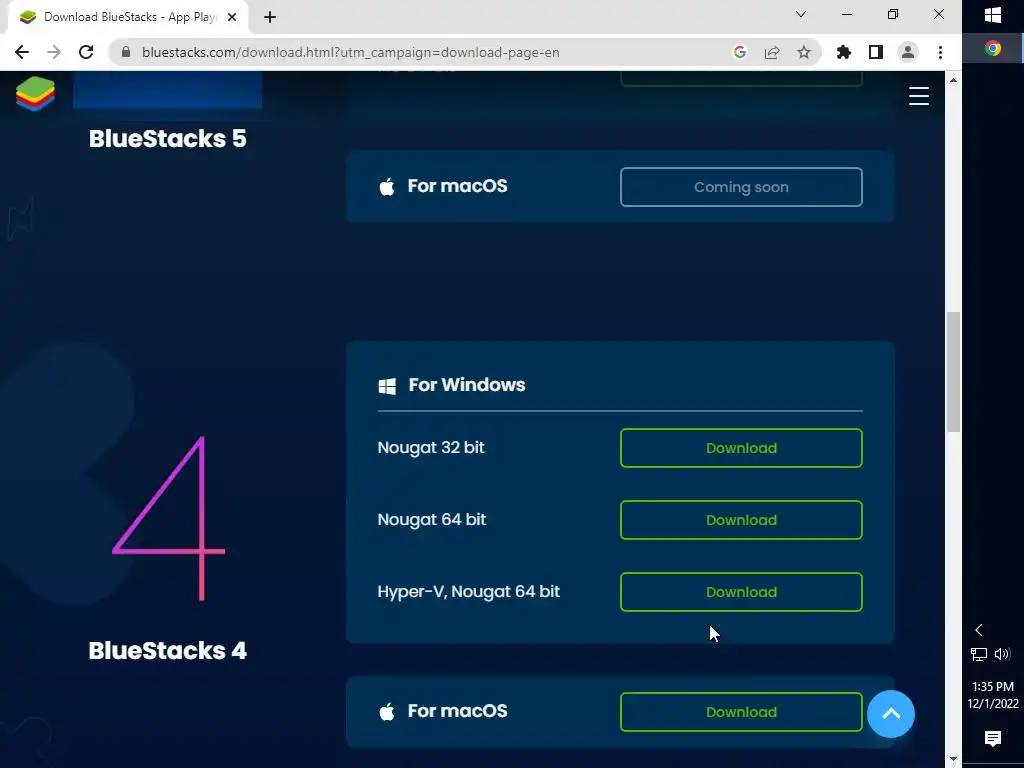
Task: Reload the BlueStacks download page
Action: [86, 52]
